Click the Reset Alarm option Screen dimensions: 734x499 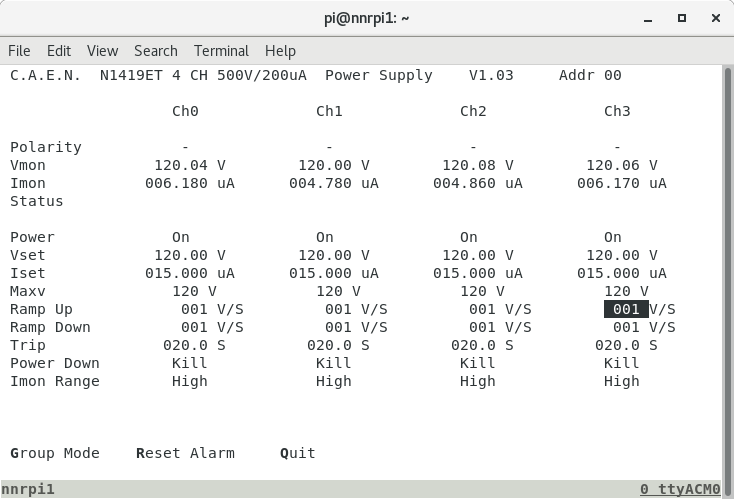(185, 453)
